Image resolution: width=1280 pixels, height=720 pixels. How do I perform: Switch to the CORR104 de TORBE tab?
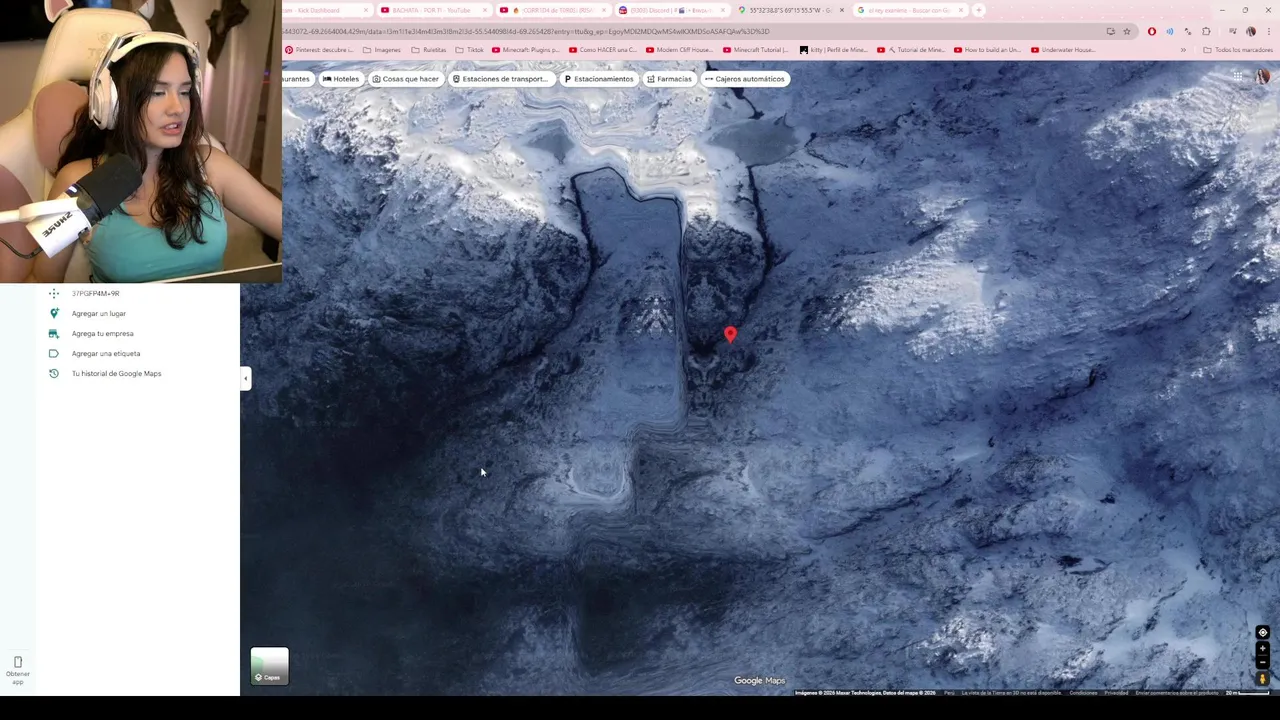[552, 10]
